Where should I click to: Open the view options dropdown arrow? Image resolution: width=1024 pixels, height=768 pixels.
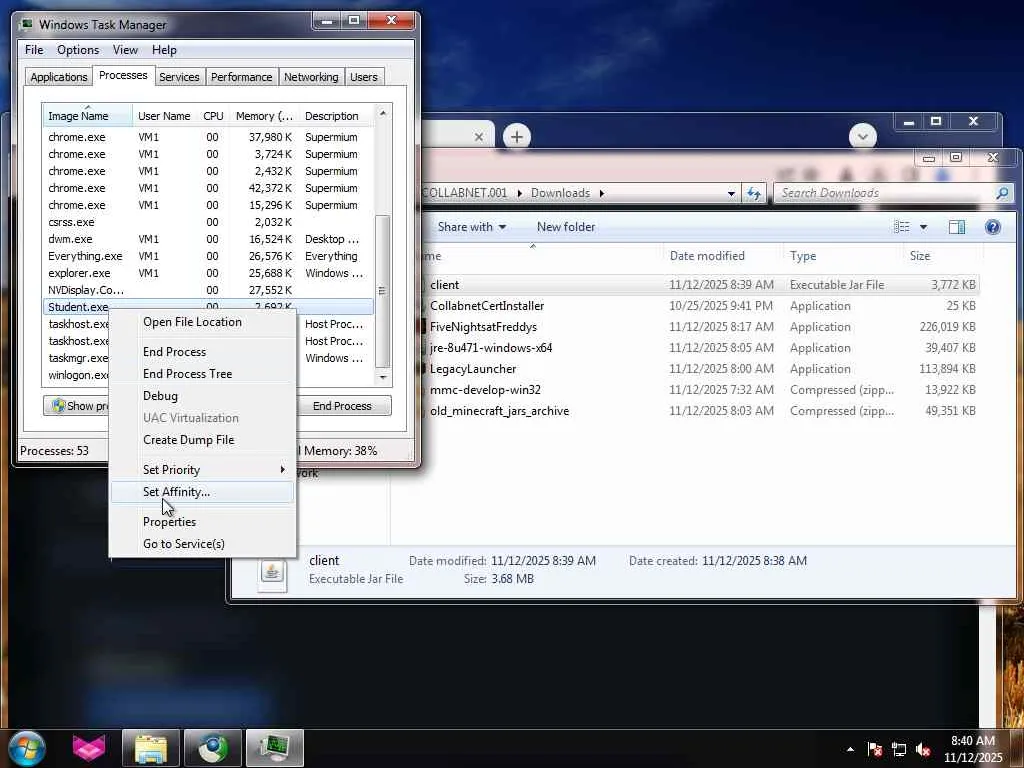[x=923, y=227]
